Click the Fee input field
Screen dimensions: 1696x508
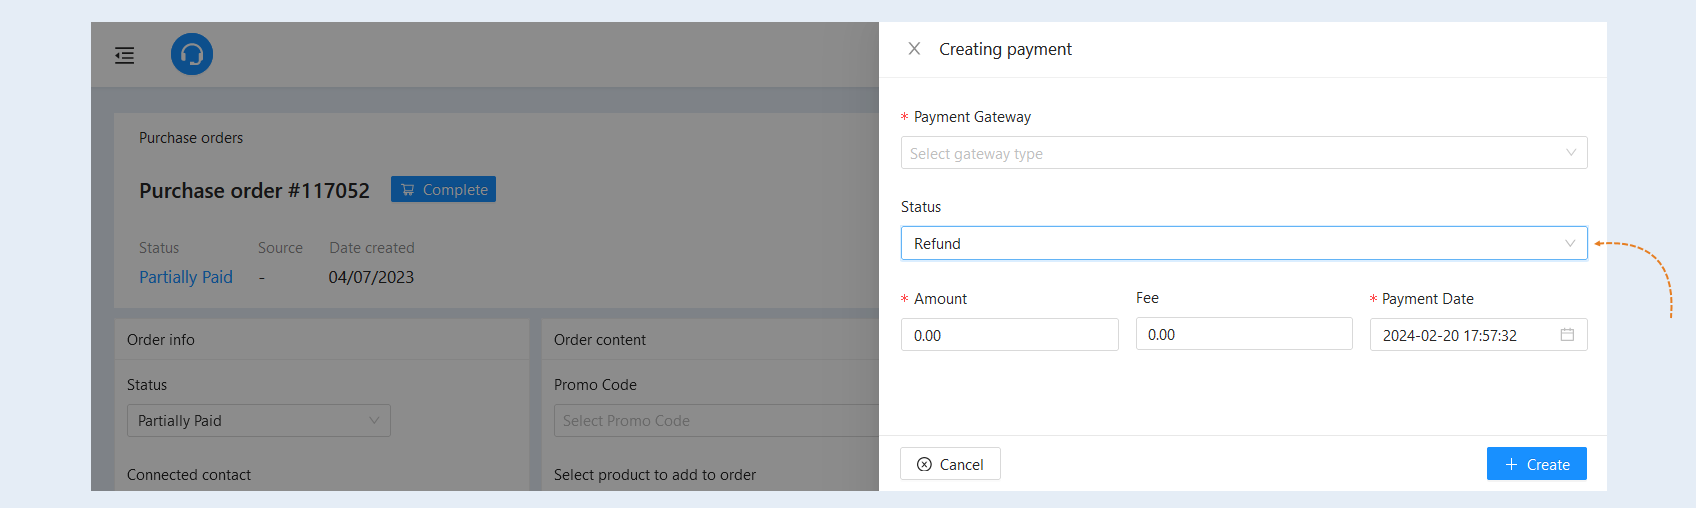coord(1244,334)
